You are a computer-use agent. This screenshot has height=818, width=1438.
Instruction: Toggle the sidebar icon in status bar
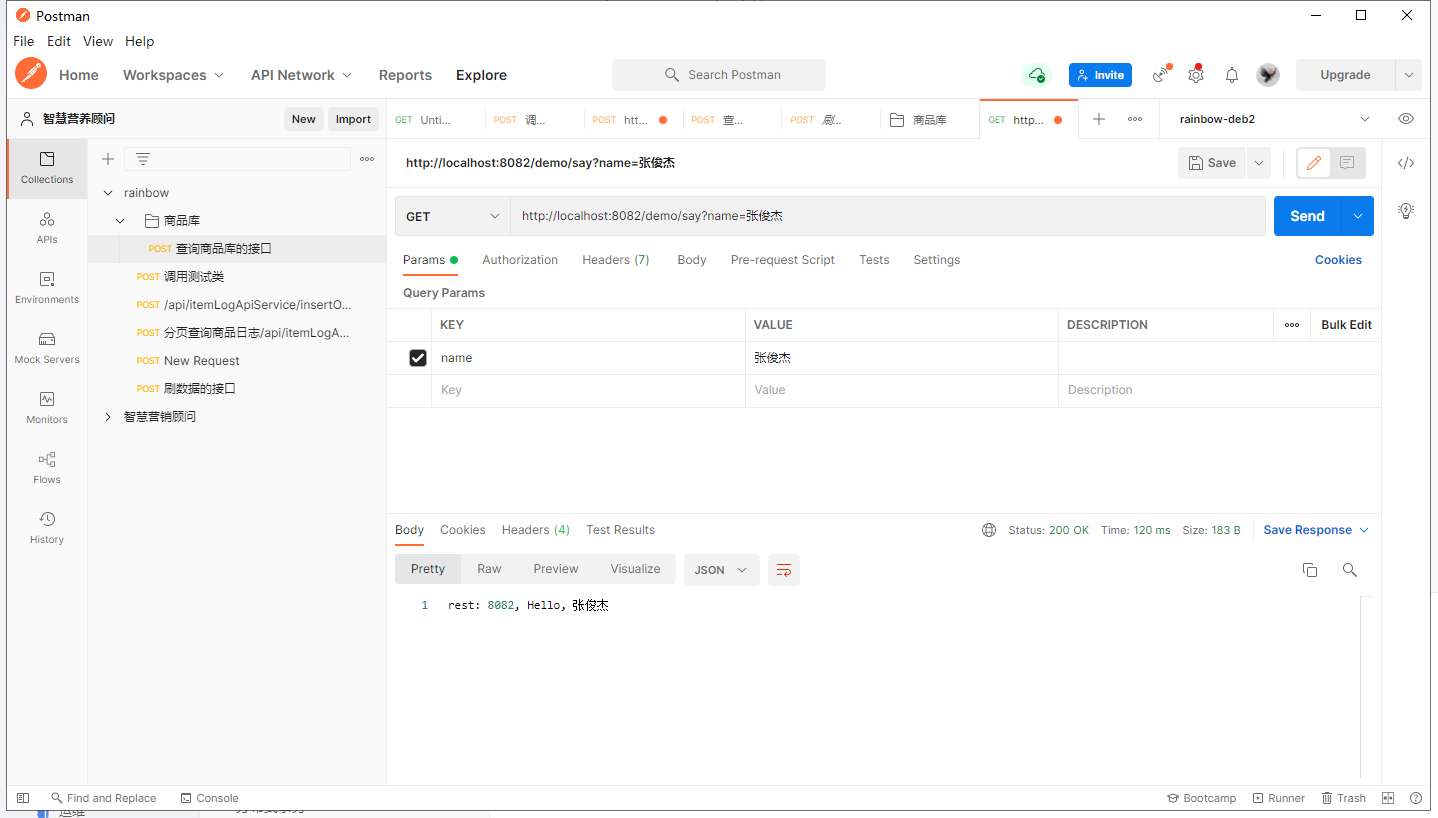[x=23, y=798]
